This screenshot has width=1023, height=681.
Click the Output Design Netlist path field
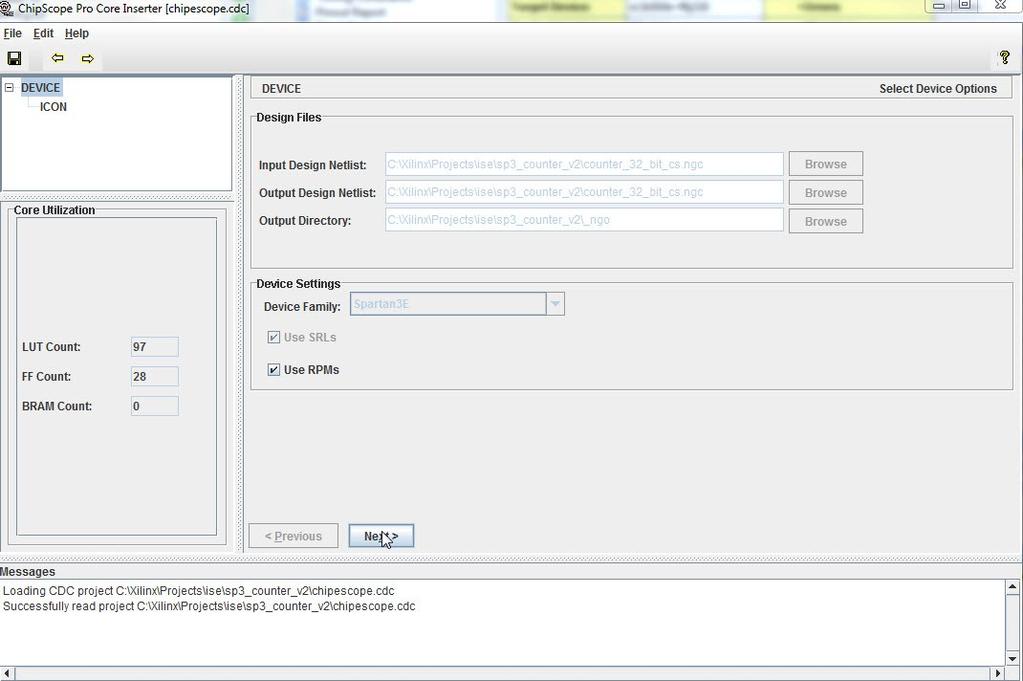584,192
